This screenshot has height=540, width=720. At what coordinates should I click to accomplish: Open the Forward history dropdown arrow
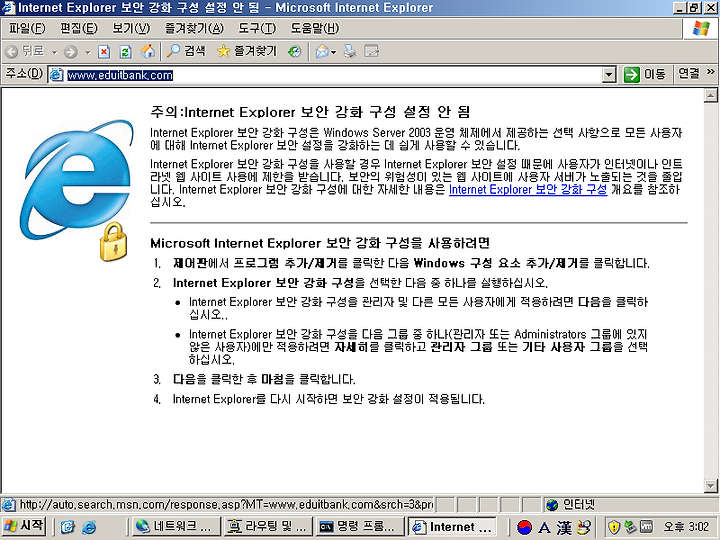pyautogui.click(x=87, y=52)
